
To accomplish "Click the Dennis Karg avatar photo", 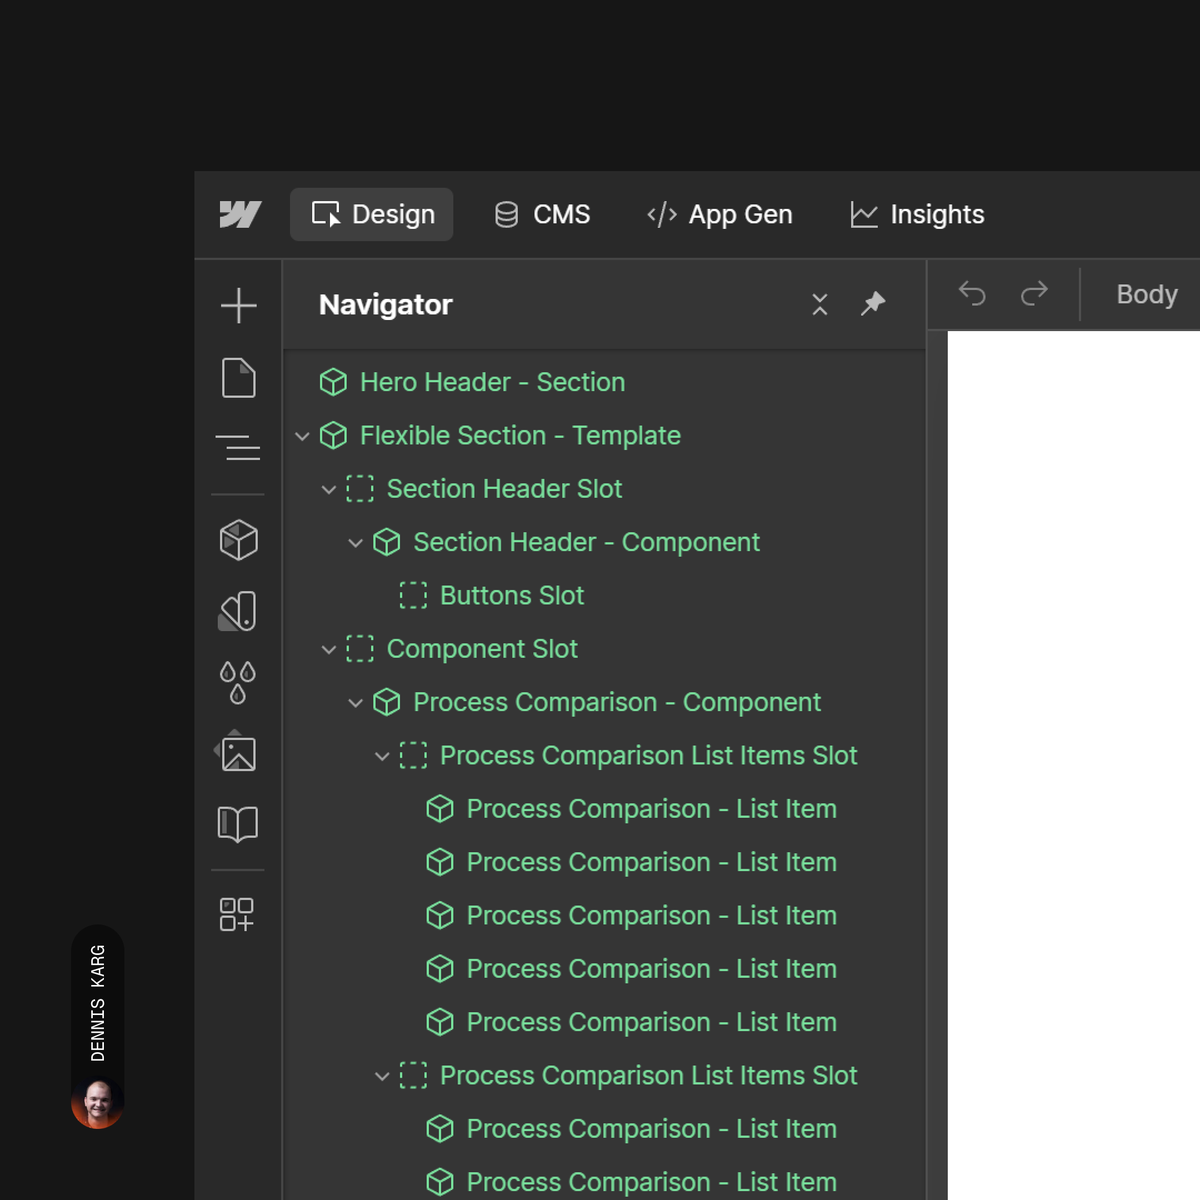I will (98, 1103).
